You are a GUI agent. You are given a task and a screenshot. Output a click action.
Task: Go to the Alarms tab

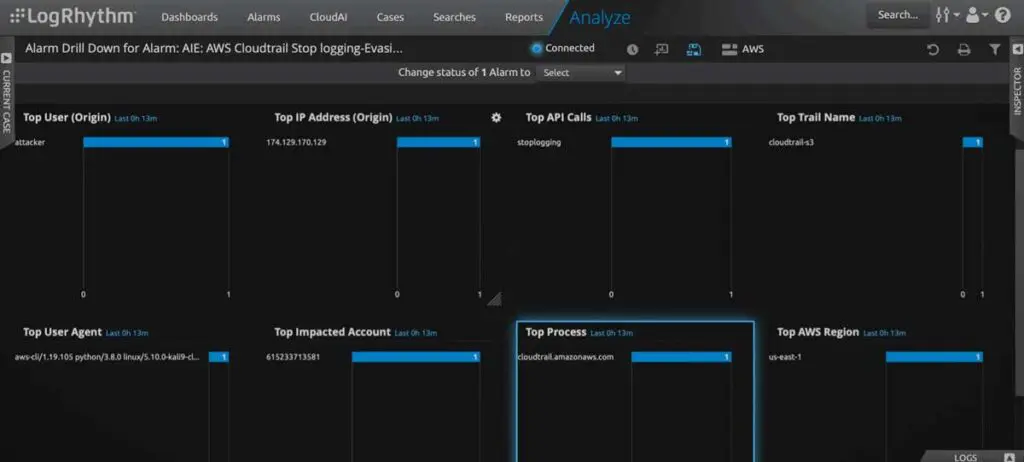pyautogui.click(x=264, y=18)
